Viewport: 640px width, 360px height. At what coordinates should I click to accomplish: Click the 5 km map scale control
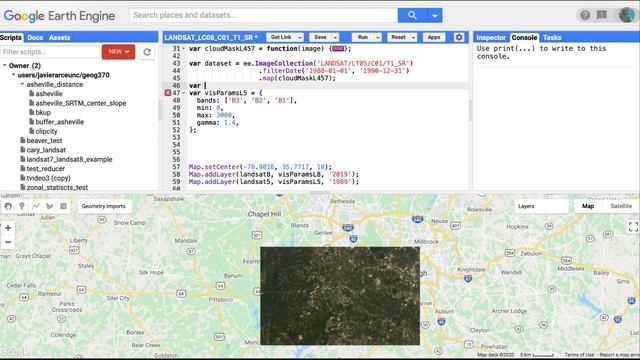click(537, 355)
